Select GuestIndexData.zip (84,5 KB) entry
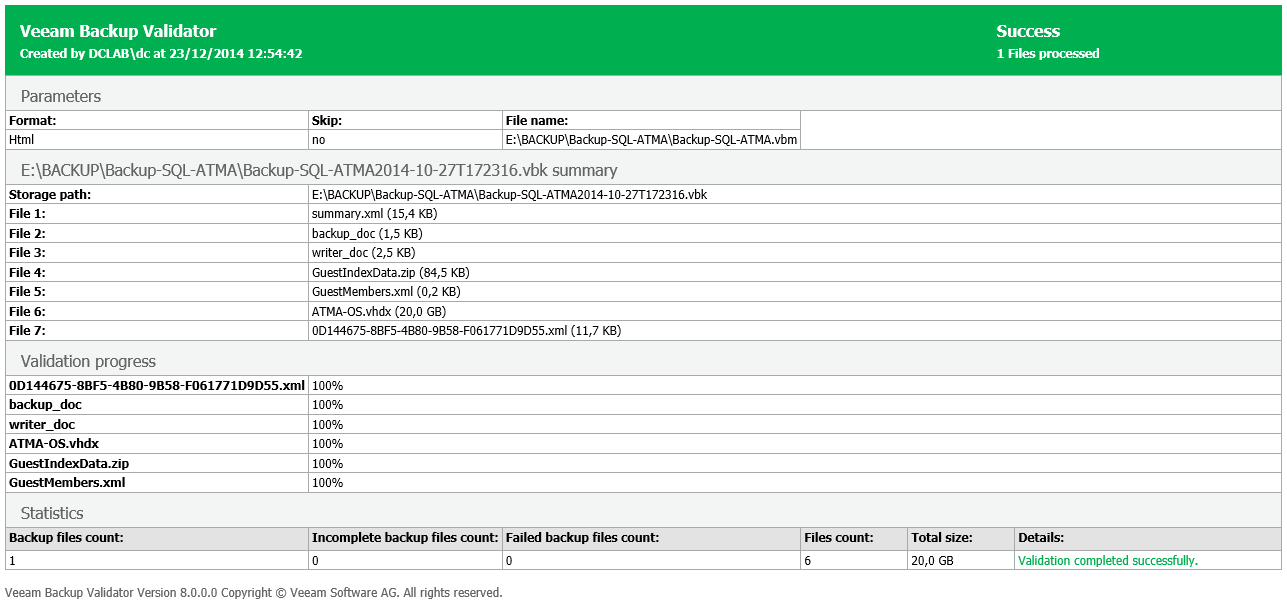The height and width of the screenshot is (604, 1287). click(390, 272)
